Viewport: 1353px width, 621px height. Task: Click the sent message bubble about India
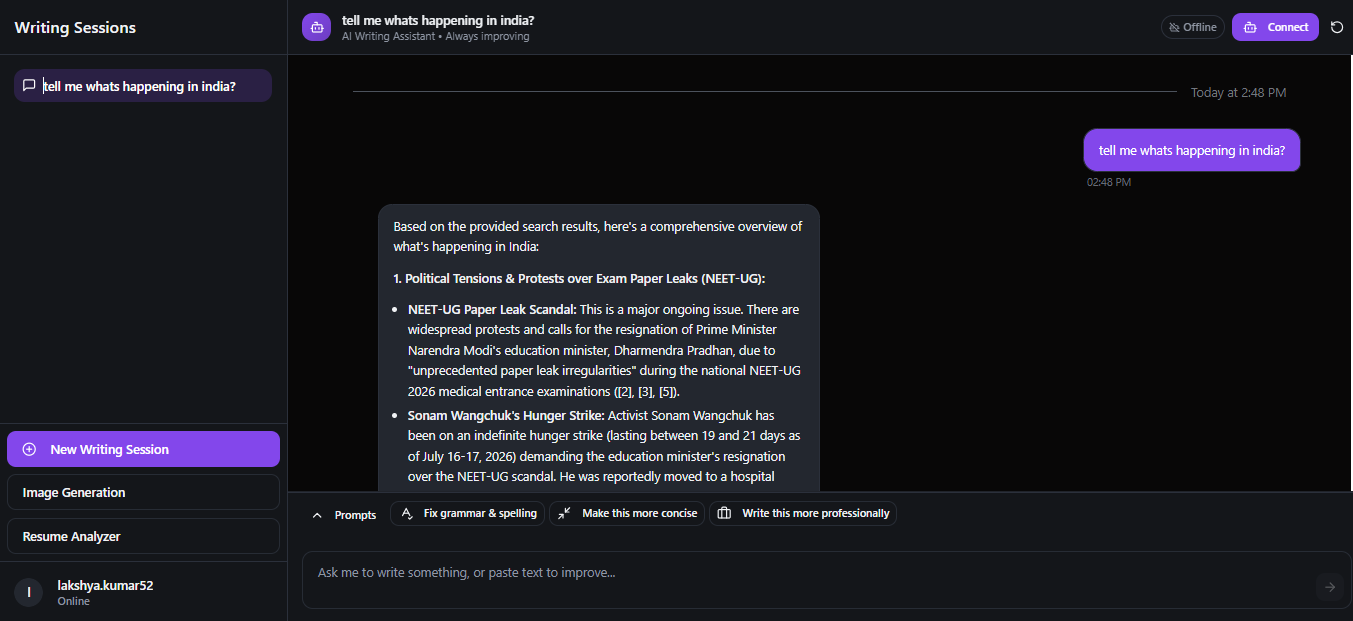click(1192, 150)
